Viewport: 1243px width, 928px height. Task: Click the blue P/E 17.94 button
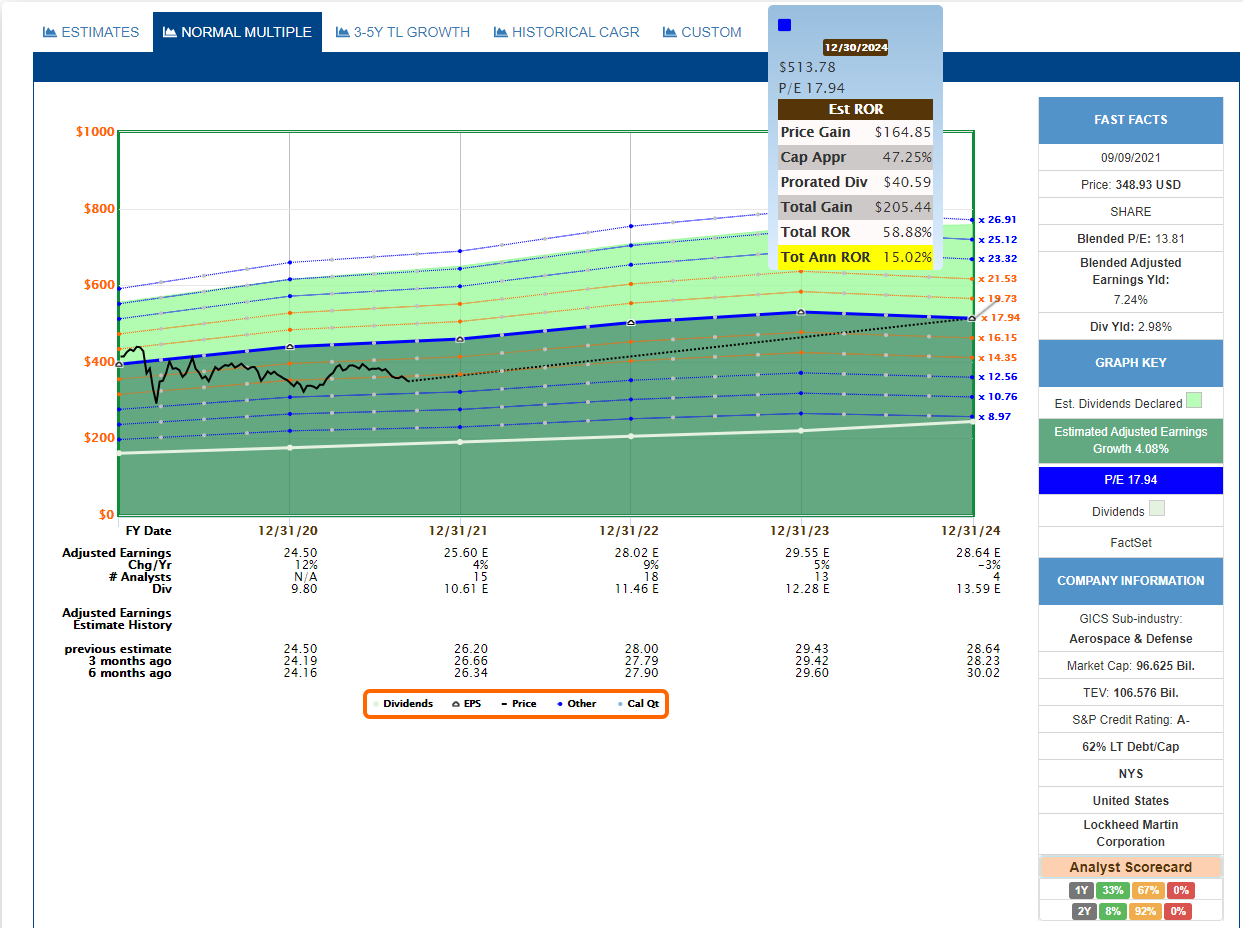pyautogui.click(x=1130, y=480)
